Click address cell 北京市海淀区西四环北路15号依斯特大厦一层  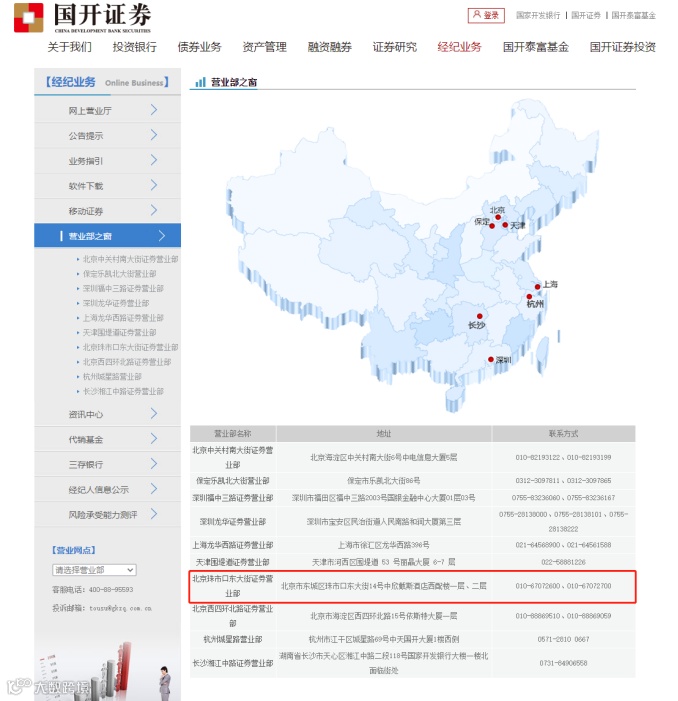[383, 616]
